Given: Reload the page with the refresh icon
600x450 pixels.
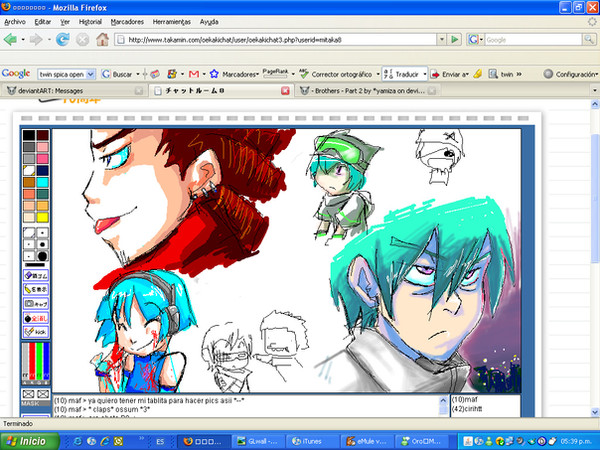Looking at the screenshot, I should pos(63,39).
